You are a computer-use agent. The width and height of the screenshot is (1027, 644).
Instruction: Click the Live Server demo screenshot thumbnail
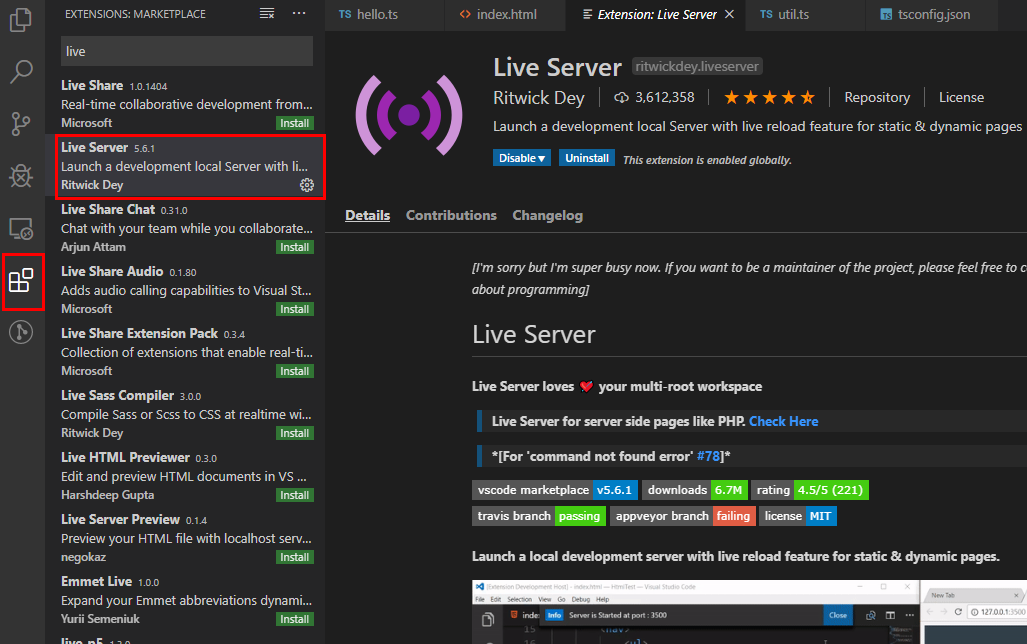tap(749, 612)
